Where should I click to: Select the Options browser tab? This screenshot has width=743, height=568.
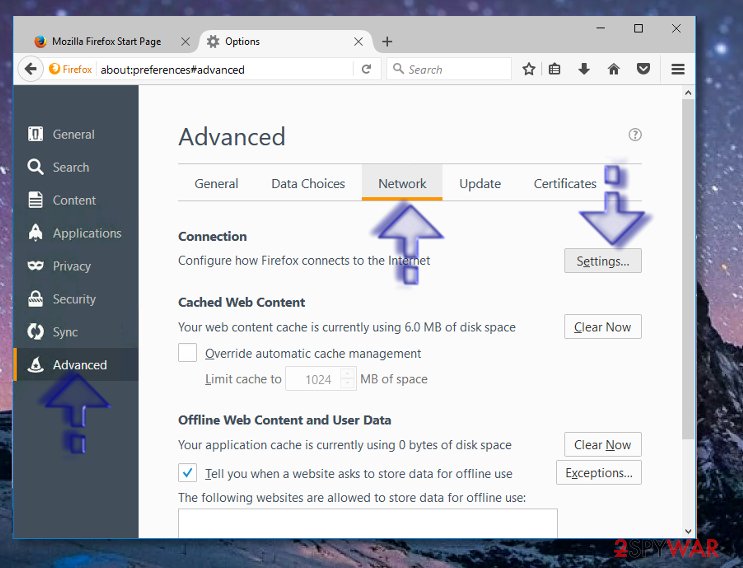284,42
